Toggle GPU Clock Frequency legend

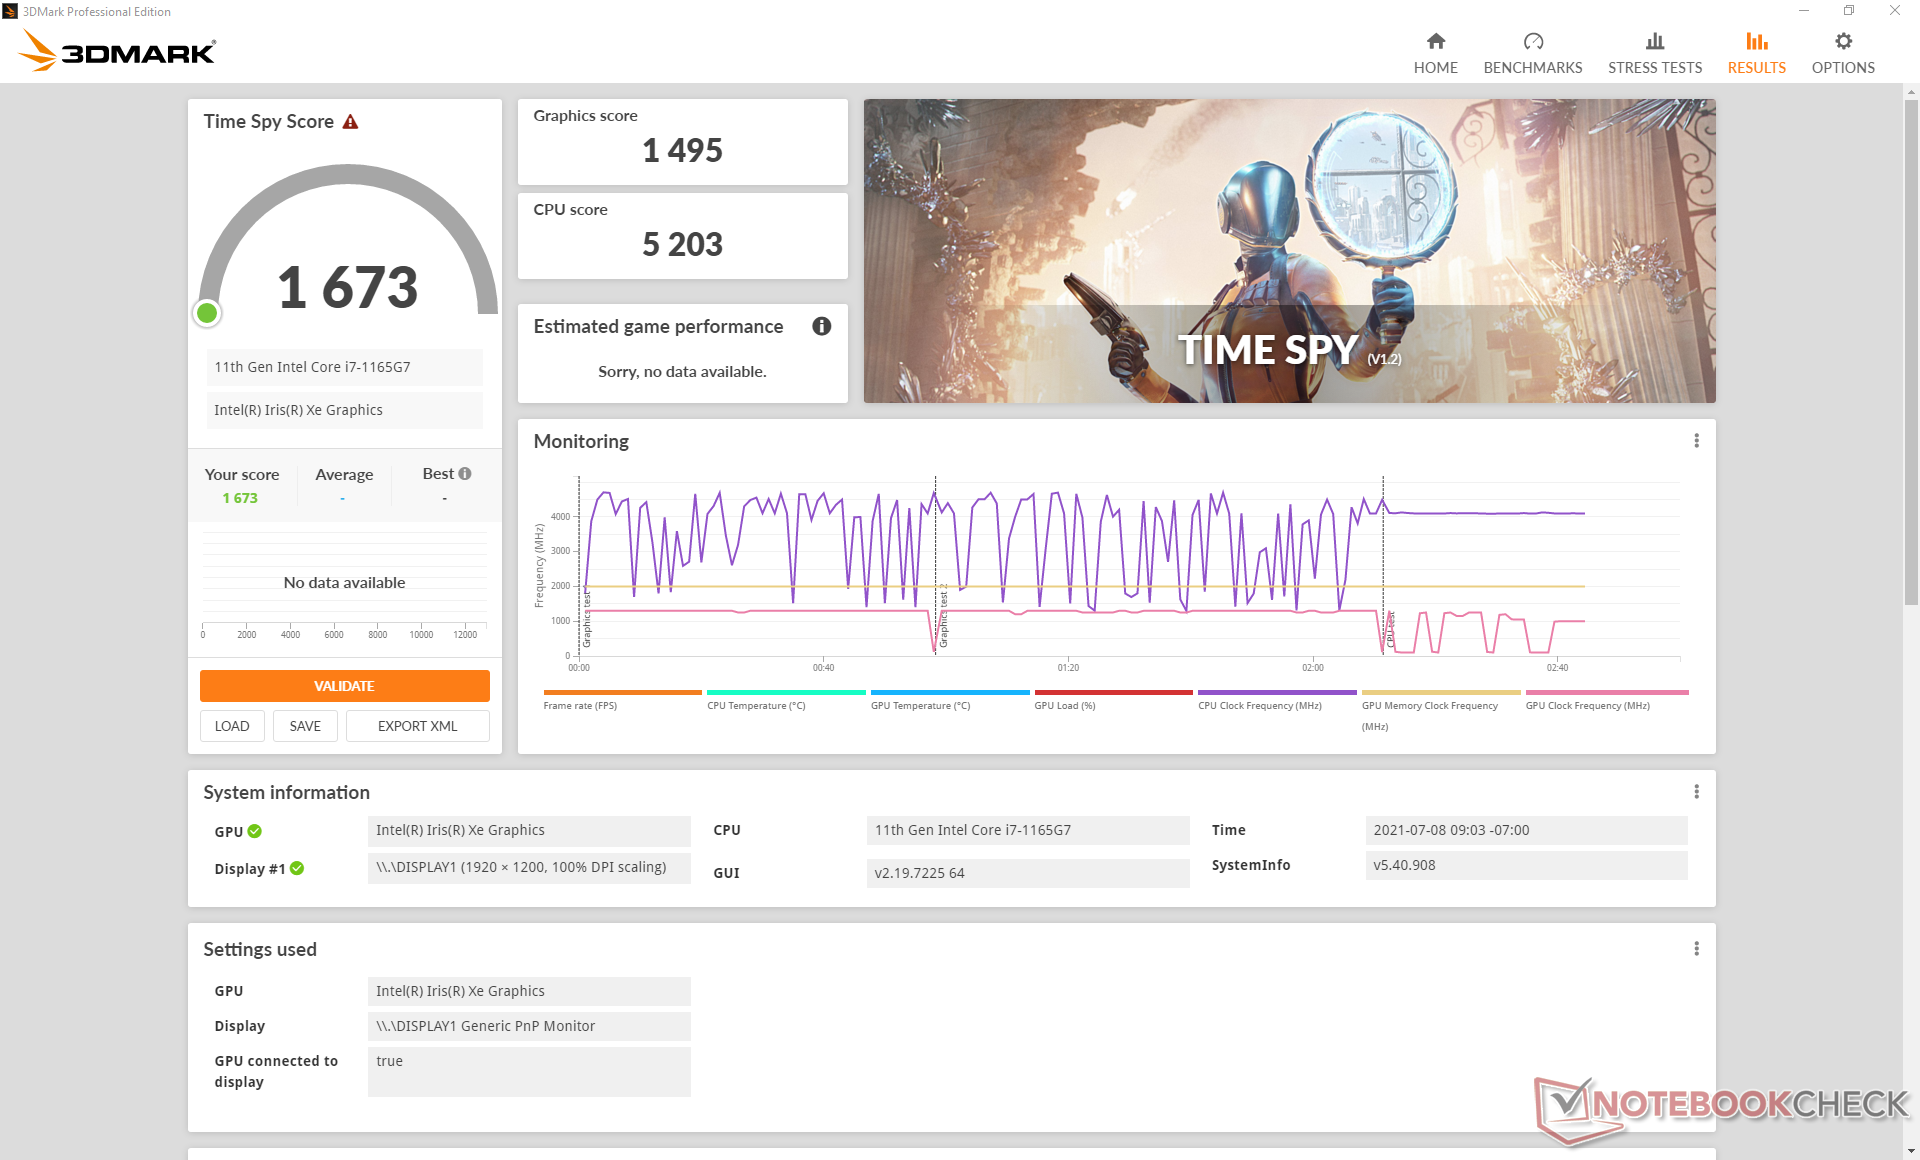point(1606,700)
